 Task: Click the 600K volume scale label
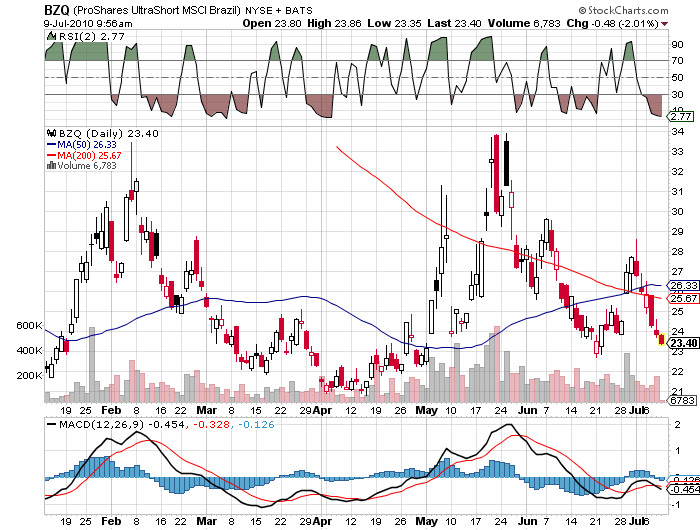pyautogui.click(x=29, y=326)
